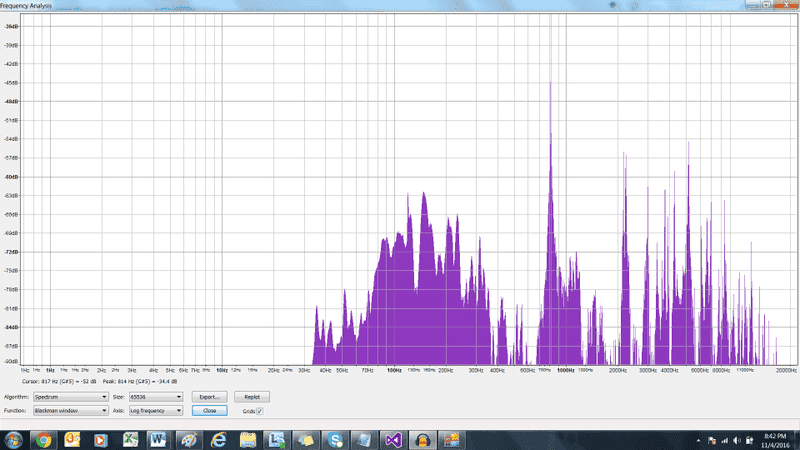Image resolution: width=800 pixels, height=450 pixels.
Task: Open the Algorithm dropdown showing Spectrum
Action: coord(70,397)
